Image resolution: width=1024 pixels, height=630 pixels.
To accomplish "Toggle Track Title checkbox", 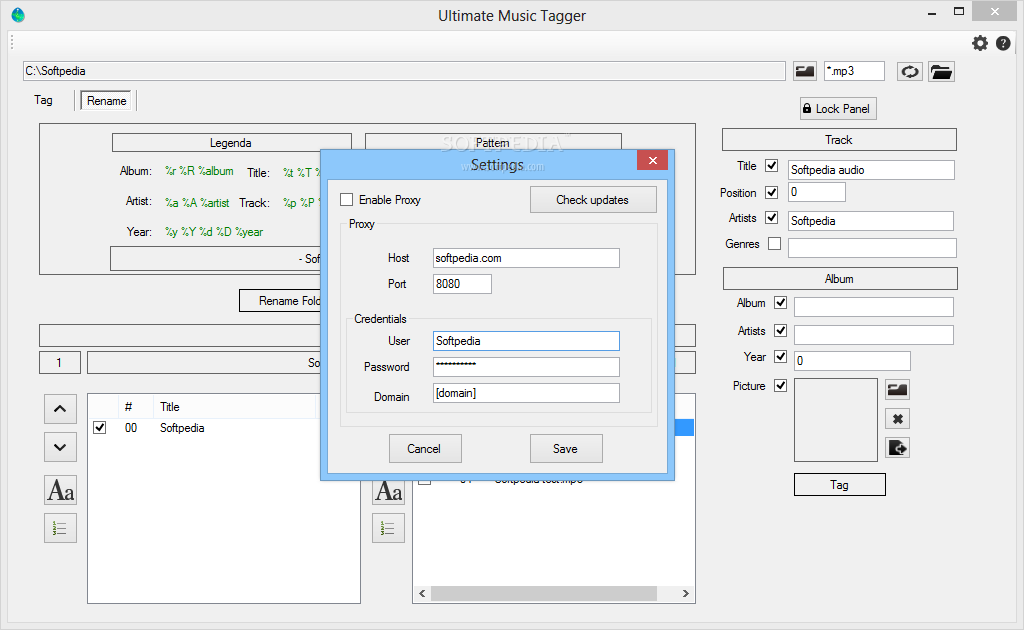I will click(772, 166).
